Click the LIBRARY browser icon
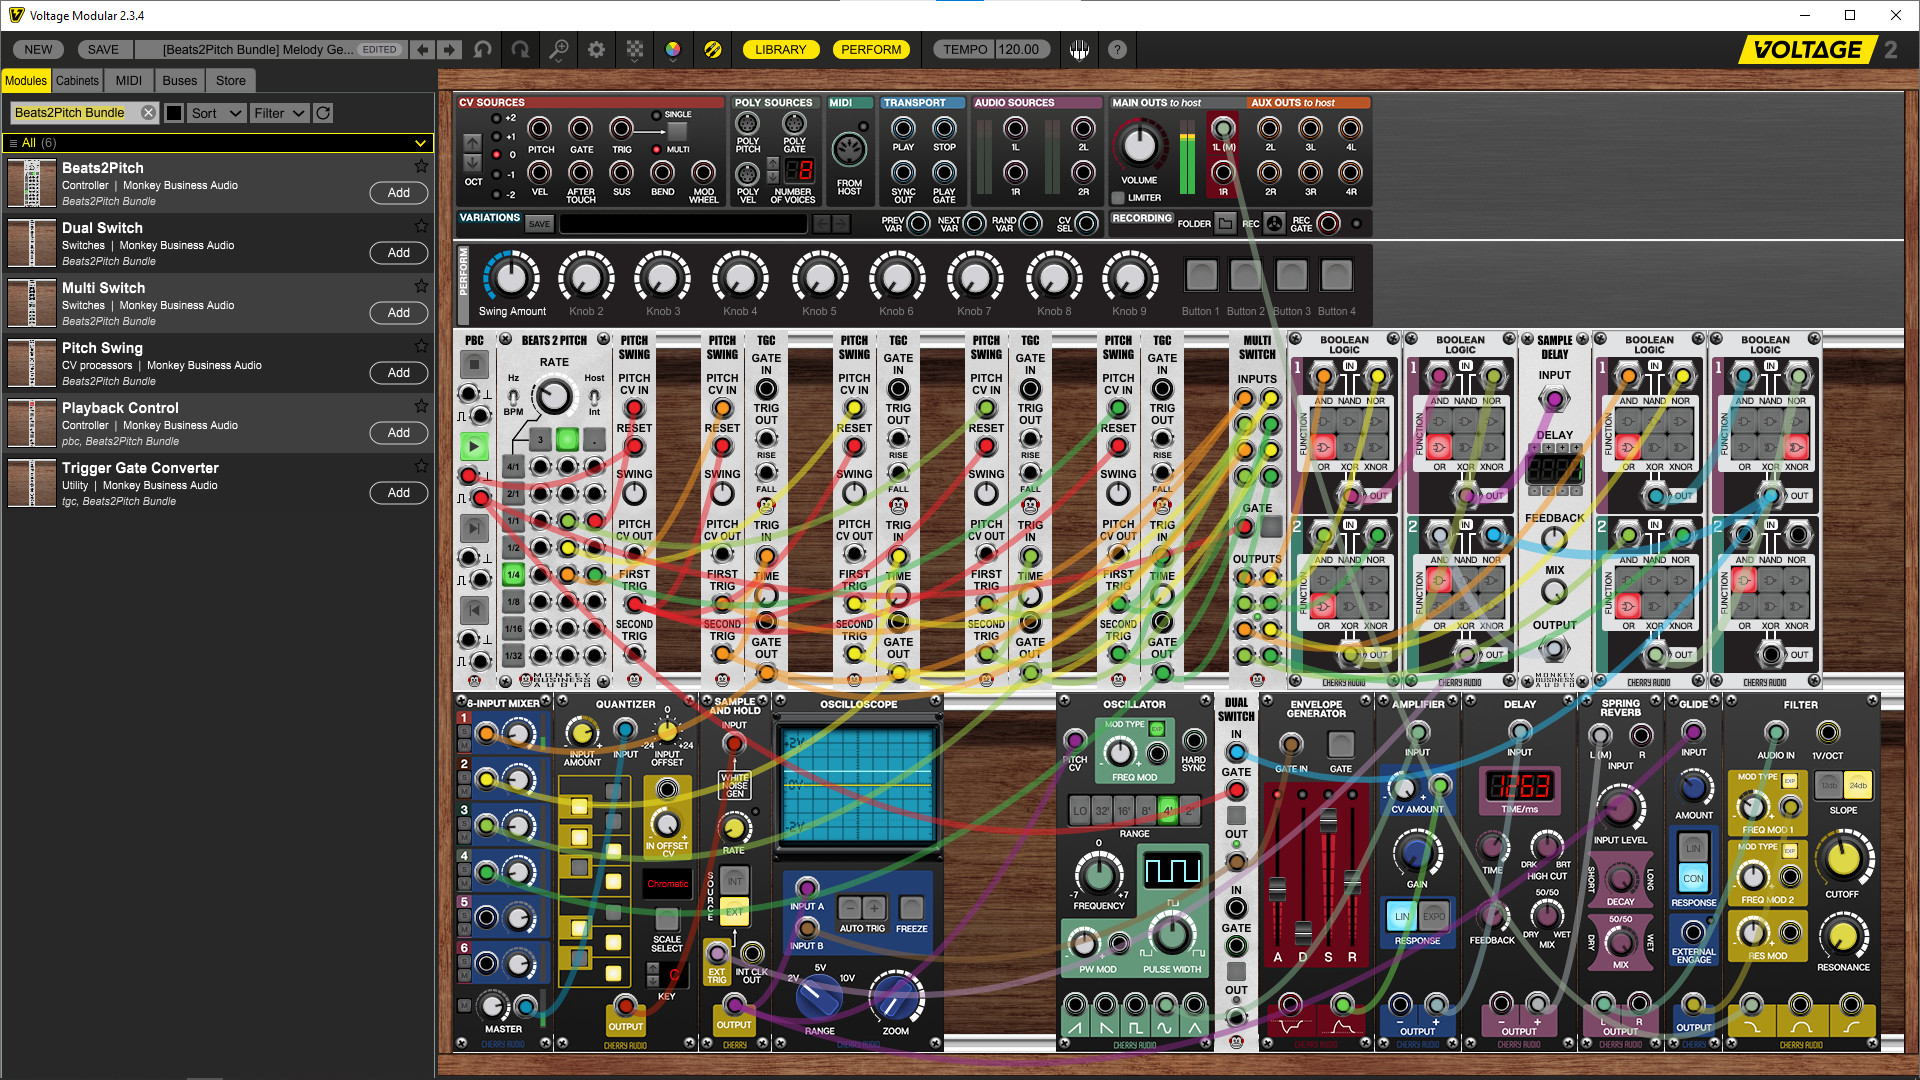 tap(779, 49)
